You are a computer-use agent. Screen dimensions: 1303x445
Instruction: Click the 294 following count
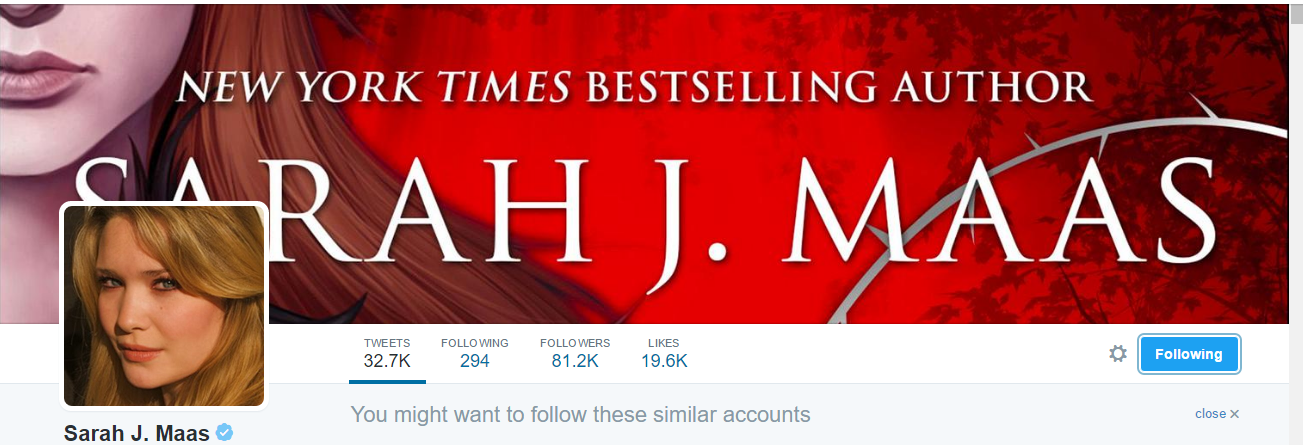(475, 361)
